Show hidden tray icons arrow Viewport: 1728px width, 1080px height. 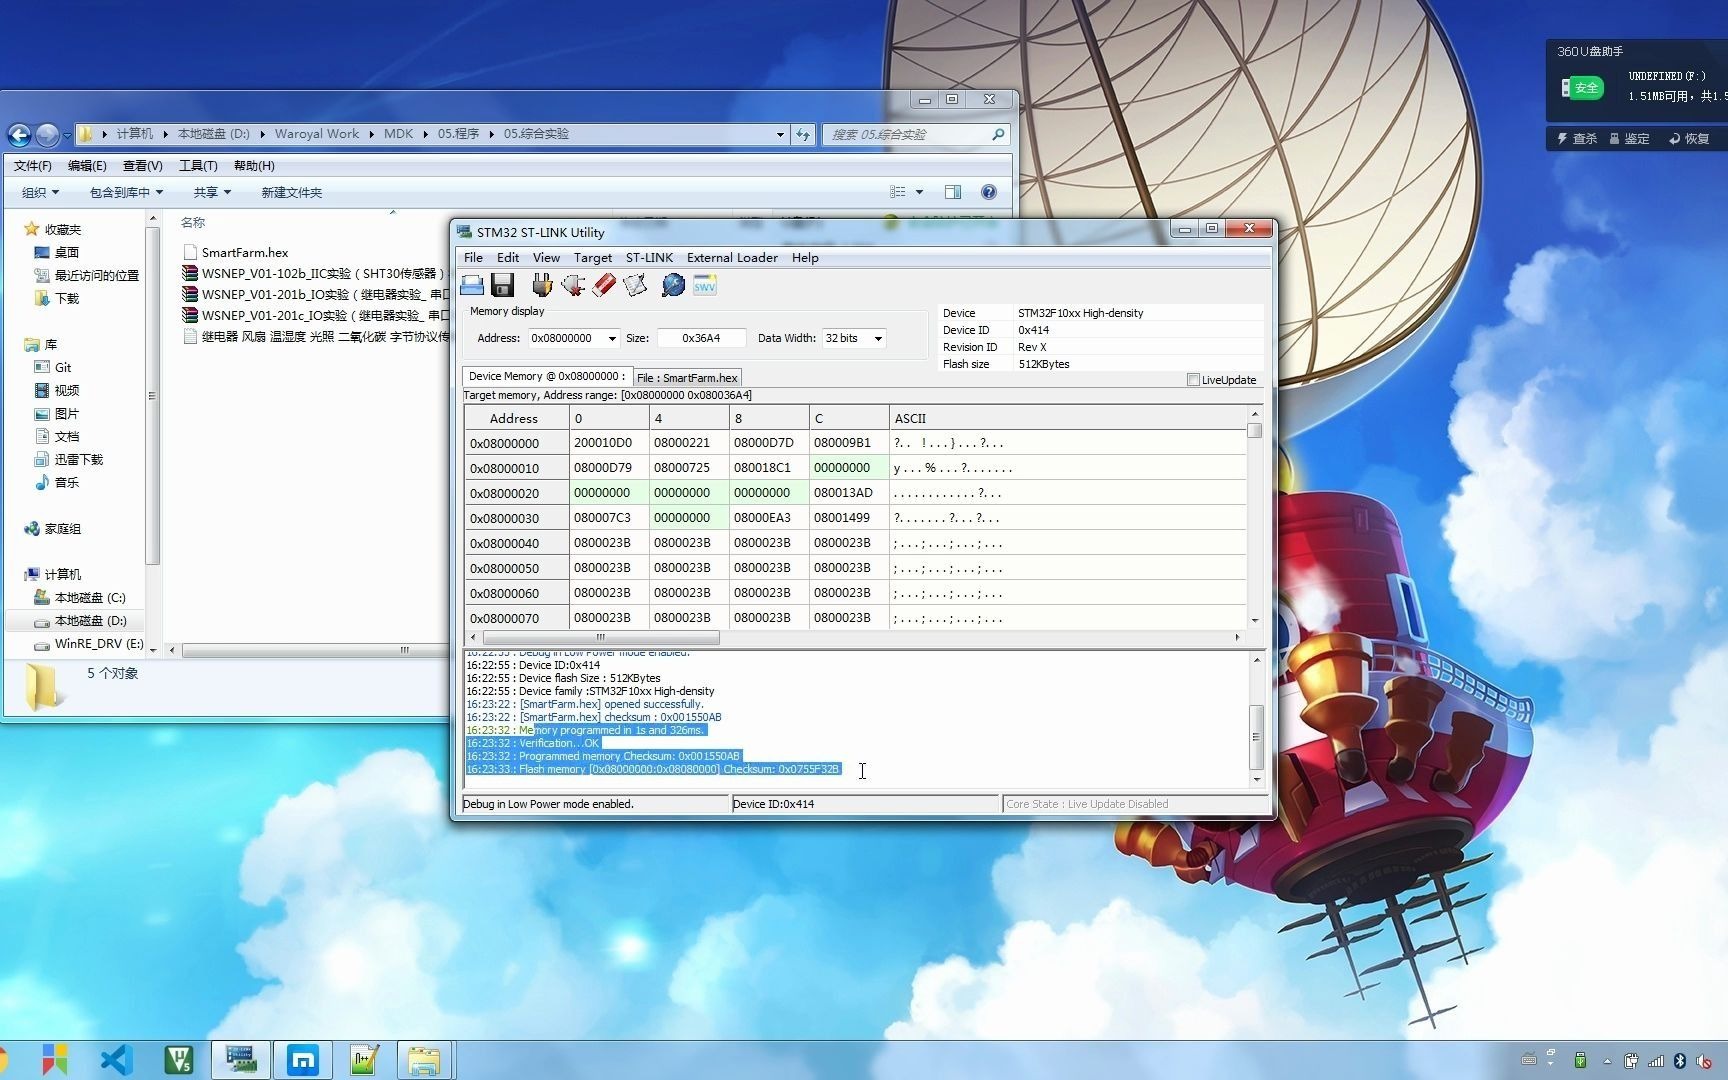[1607, 1061]
